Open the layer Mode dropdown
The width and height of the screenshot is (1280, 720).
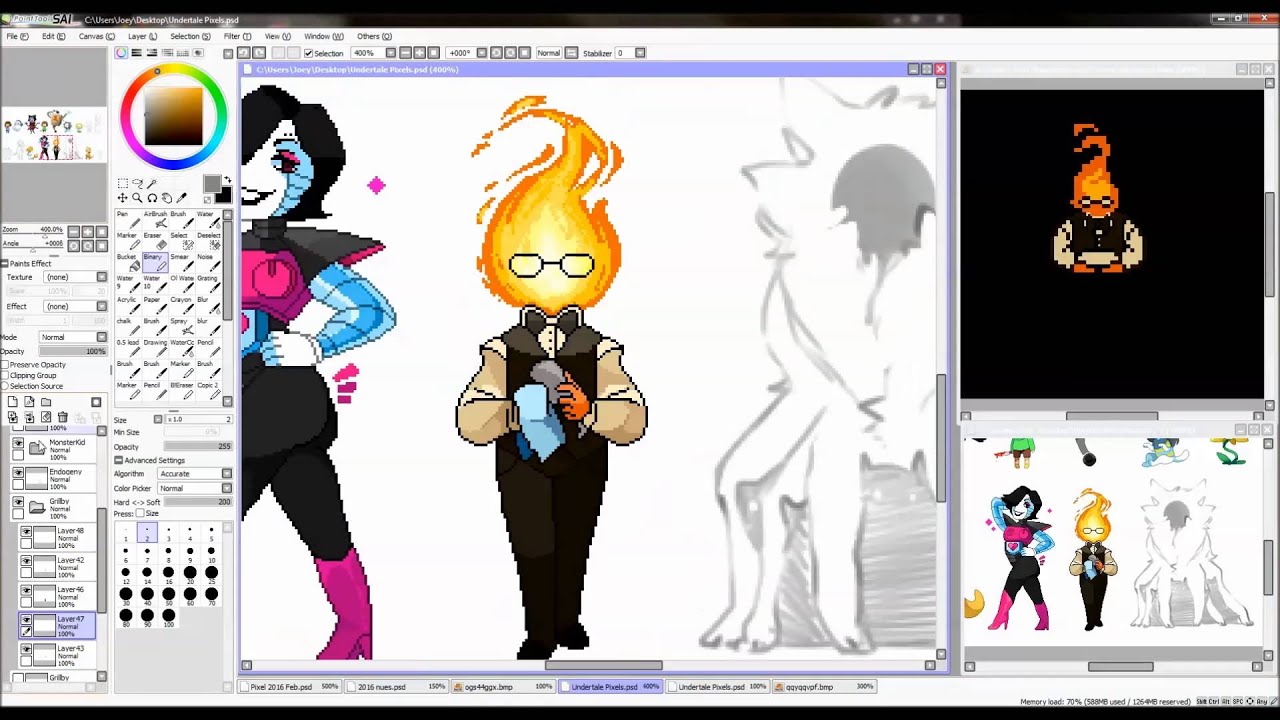(x=72, y=337)
